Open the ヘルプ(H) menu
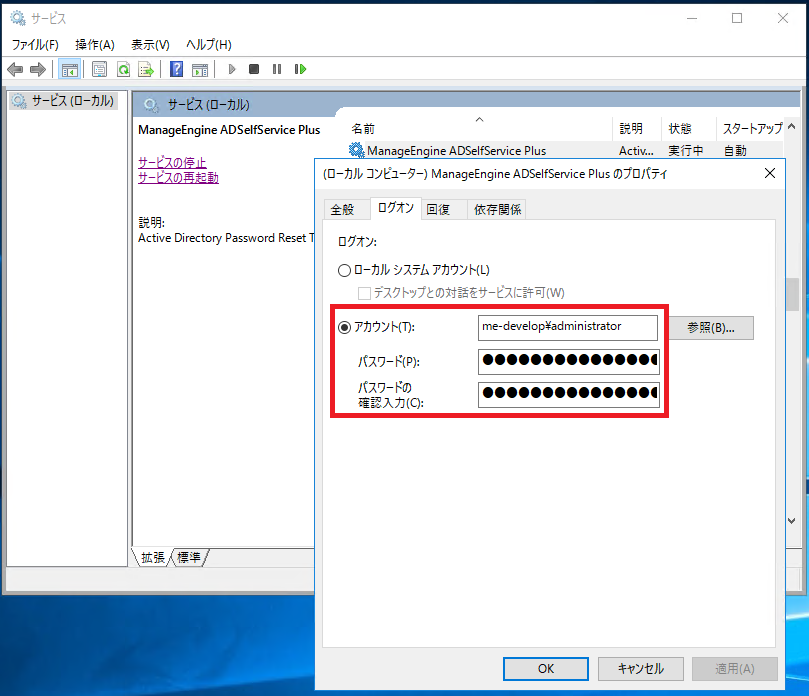The height and width of the screenshot is (696, 809). (209, 45)
